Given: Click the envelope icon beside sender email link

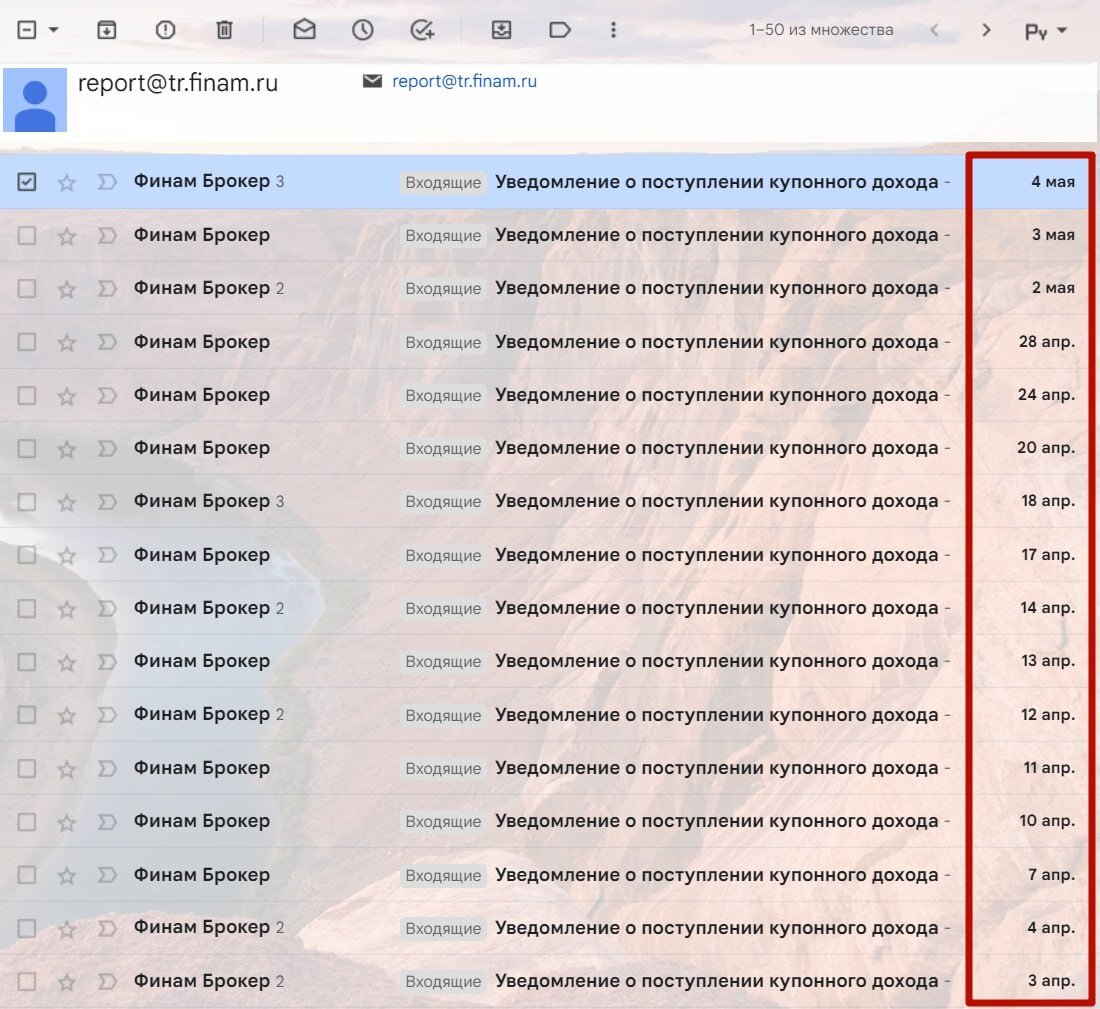Looking at the screenshot, I should click(x=373, y=81).
